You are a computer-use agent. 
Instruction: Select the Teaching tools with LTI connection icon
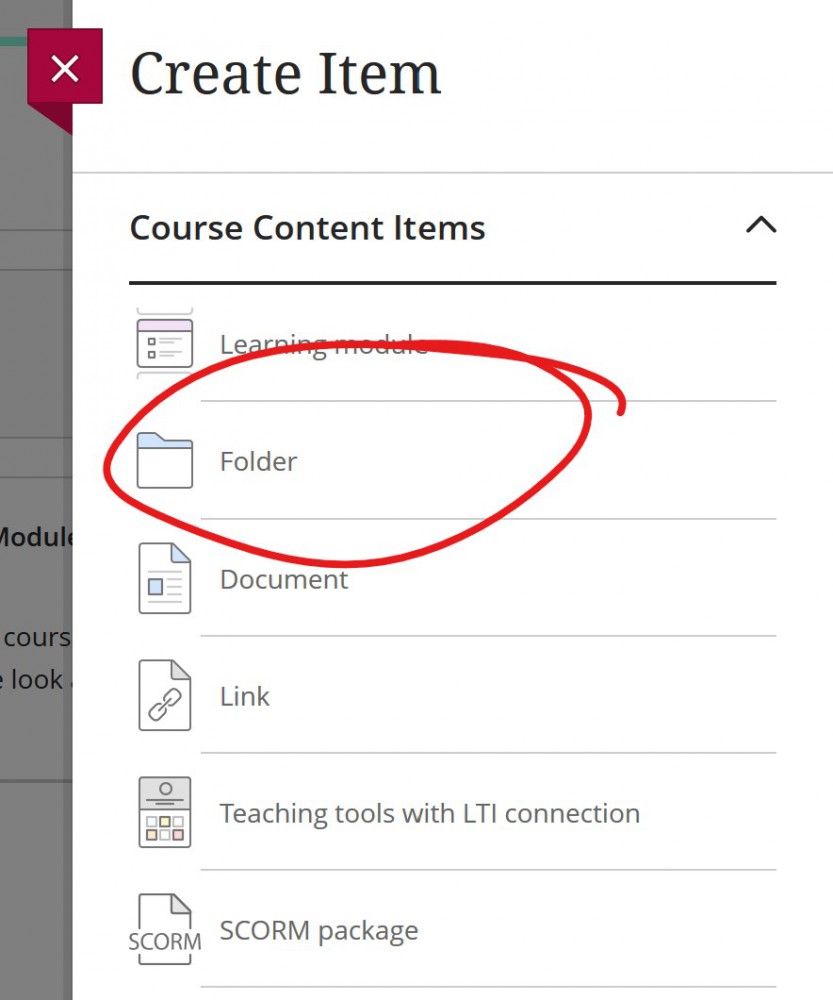point(164,812)
